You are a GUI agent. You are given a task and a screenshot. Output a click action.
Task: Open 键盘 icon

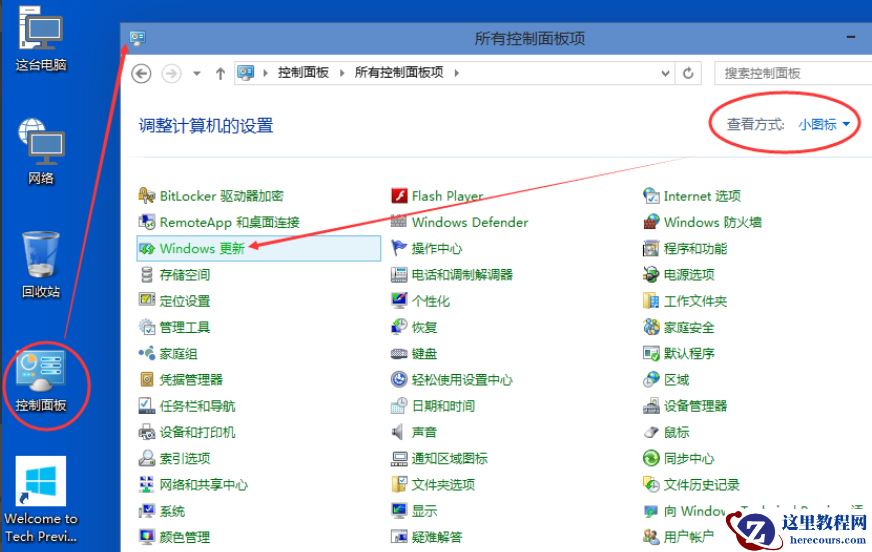pos(399,354)
